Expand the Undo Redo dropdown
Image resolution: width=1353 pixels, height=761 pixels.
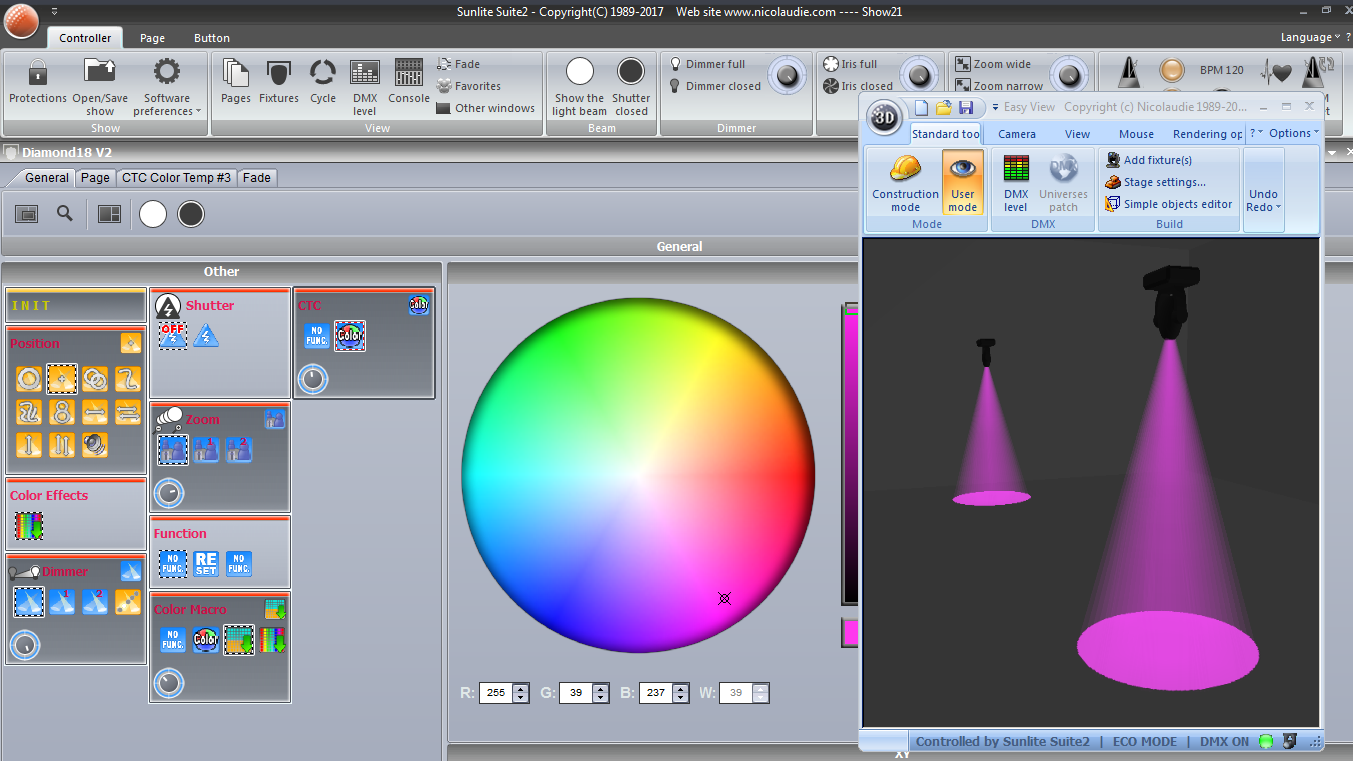coord(1264,200)
